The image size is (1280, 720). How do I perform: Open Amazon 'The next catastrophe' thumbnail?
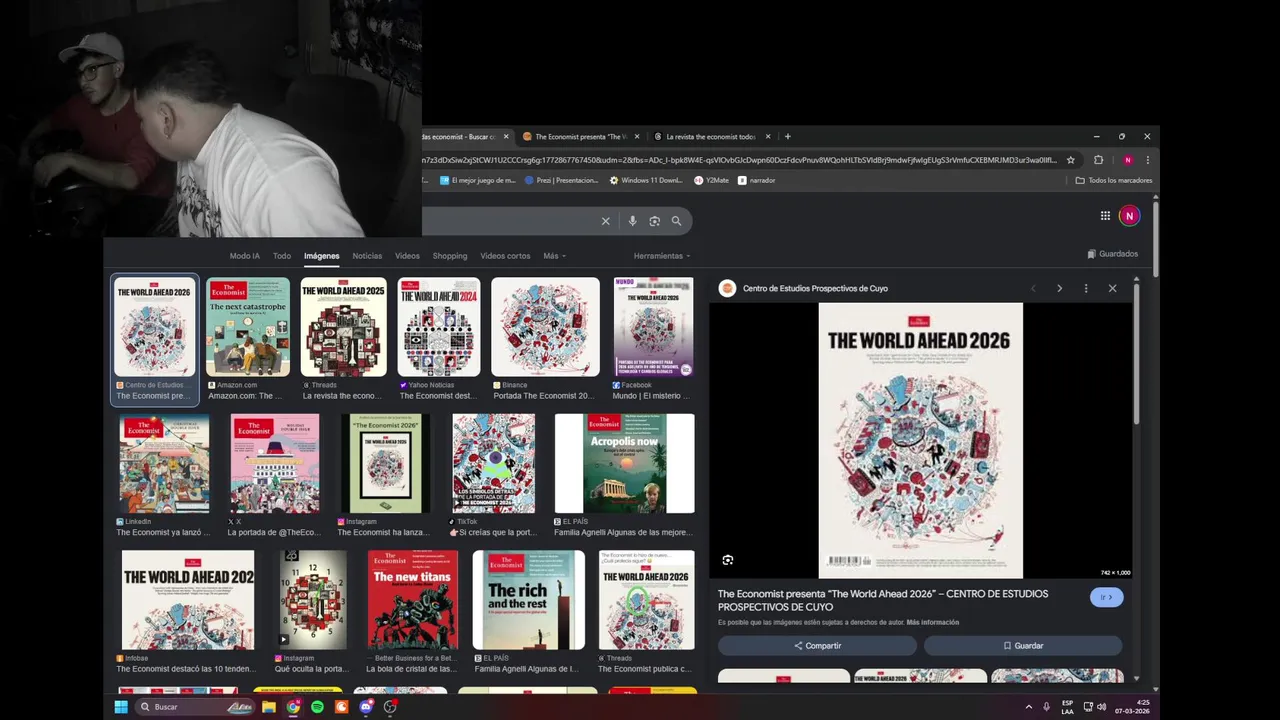click(248, 327)
